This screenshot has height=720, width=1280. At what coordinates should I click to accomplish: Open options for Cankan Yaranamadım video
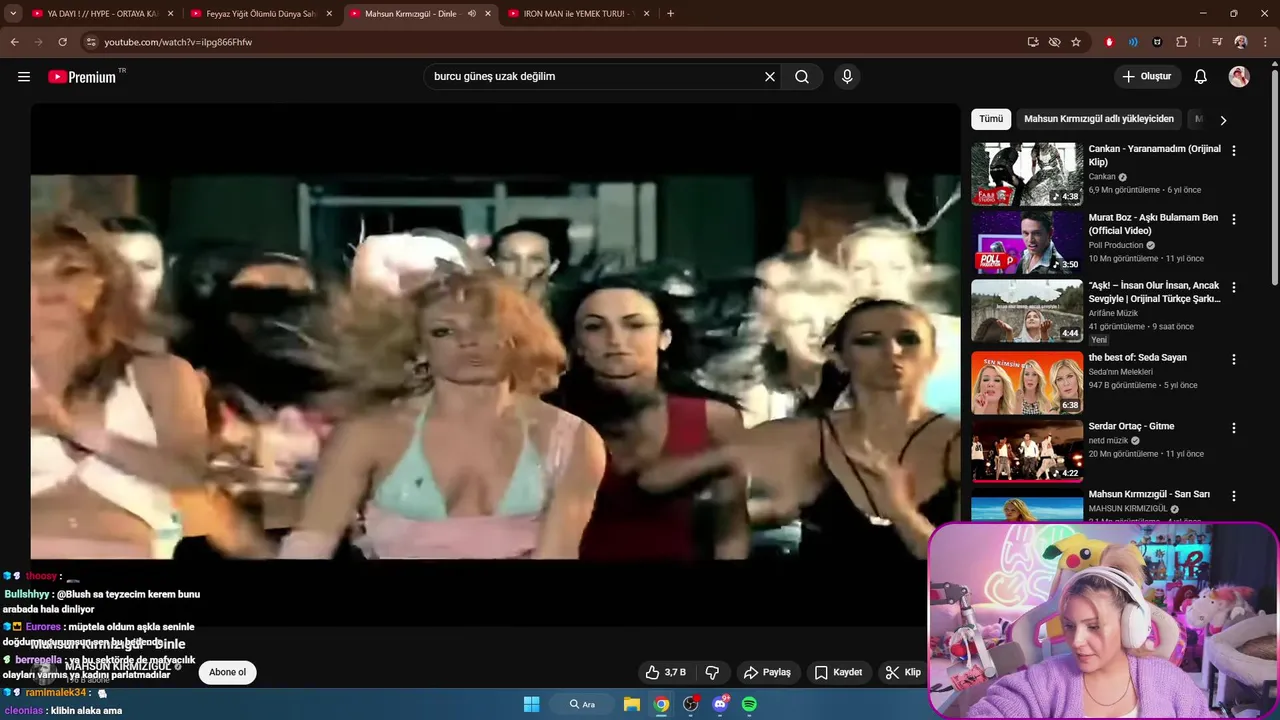1234,151
